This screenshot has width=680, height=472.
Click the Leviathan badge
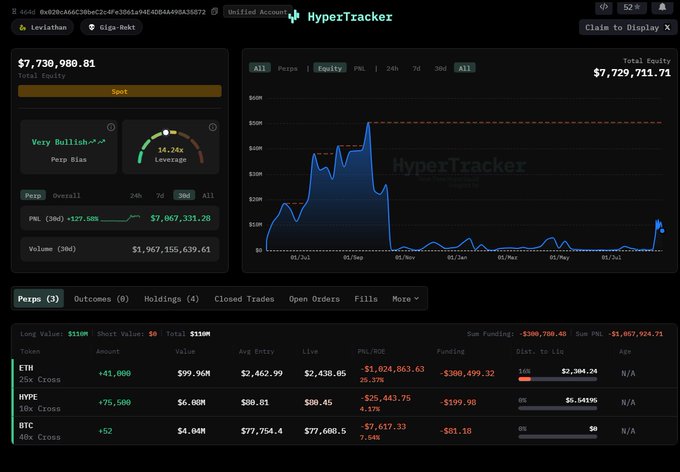pyautogui.click(x=42, y=27)
